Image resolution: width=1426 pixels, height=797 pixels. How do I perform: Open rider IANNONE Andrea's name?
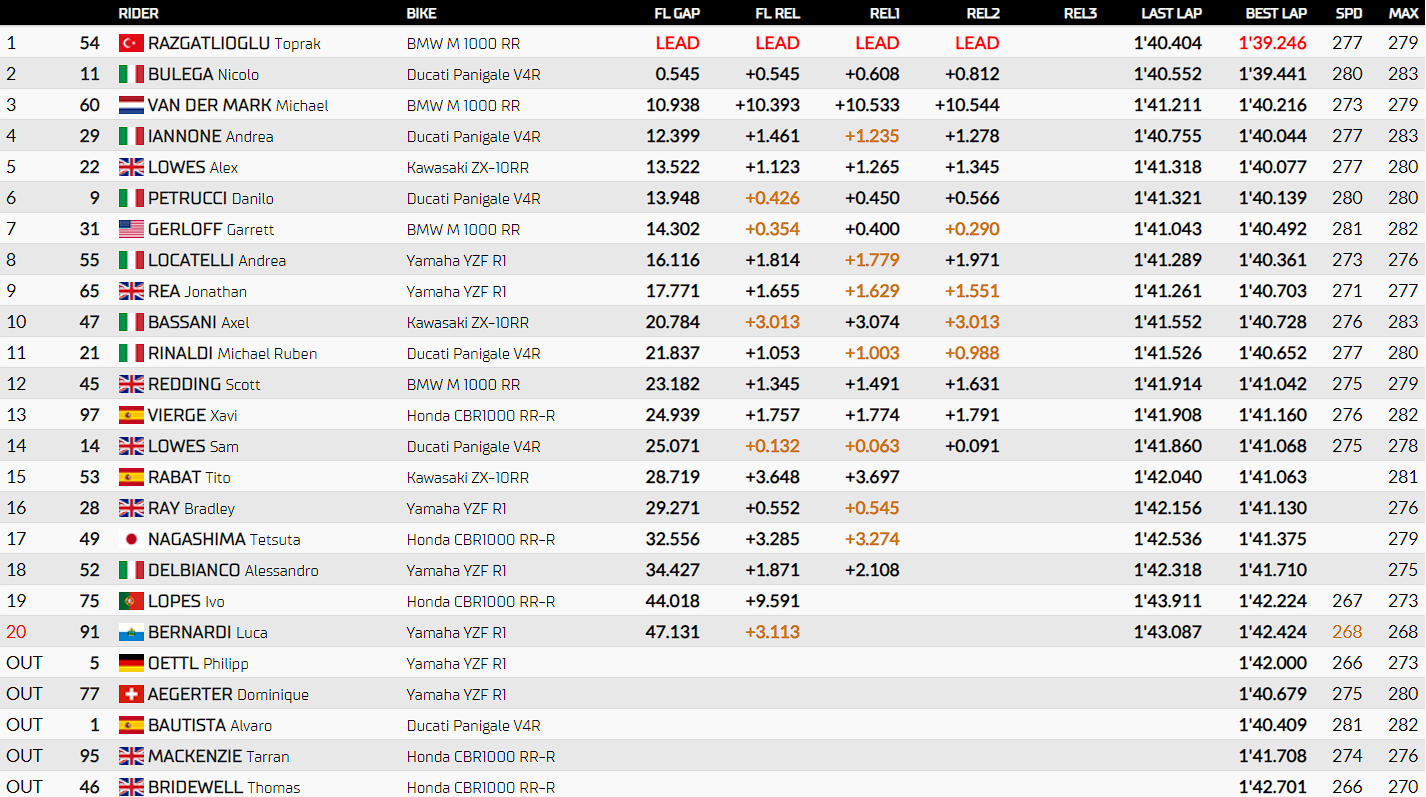pyautogui.click(x=210, y=136)
